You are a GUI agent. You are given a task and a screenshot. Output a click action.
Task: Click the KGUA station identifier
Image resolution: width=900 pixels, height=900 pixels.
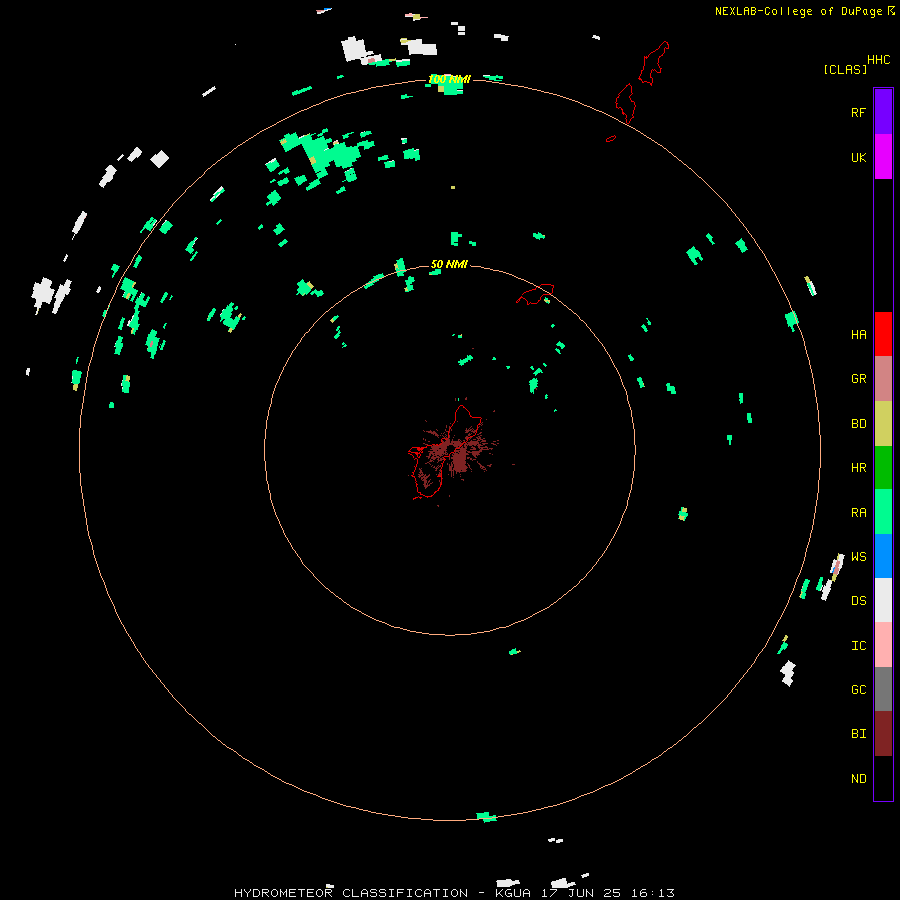513,893
